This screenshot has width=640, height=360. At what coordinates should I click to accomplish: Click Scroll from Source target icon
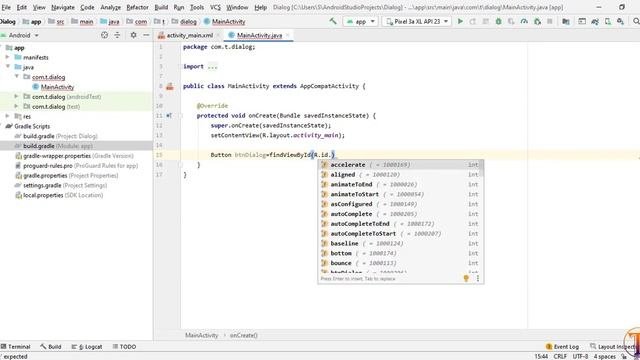104,36
